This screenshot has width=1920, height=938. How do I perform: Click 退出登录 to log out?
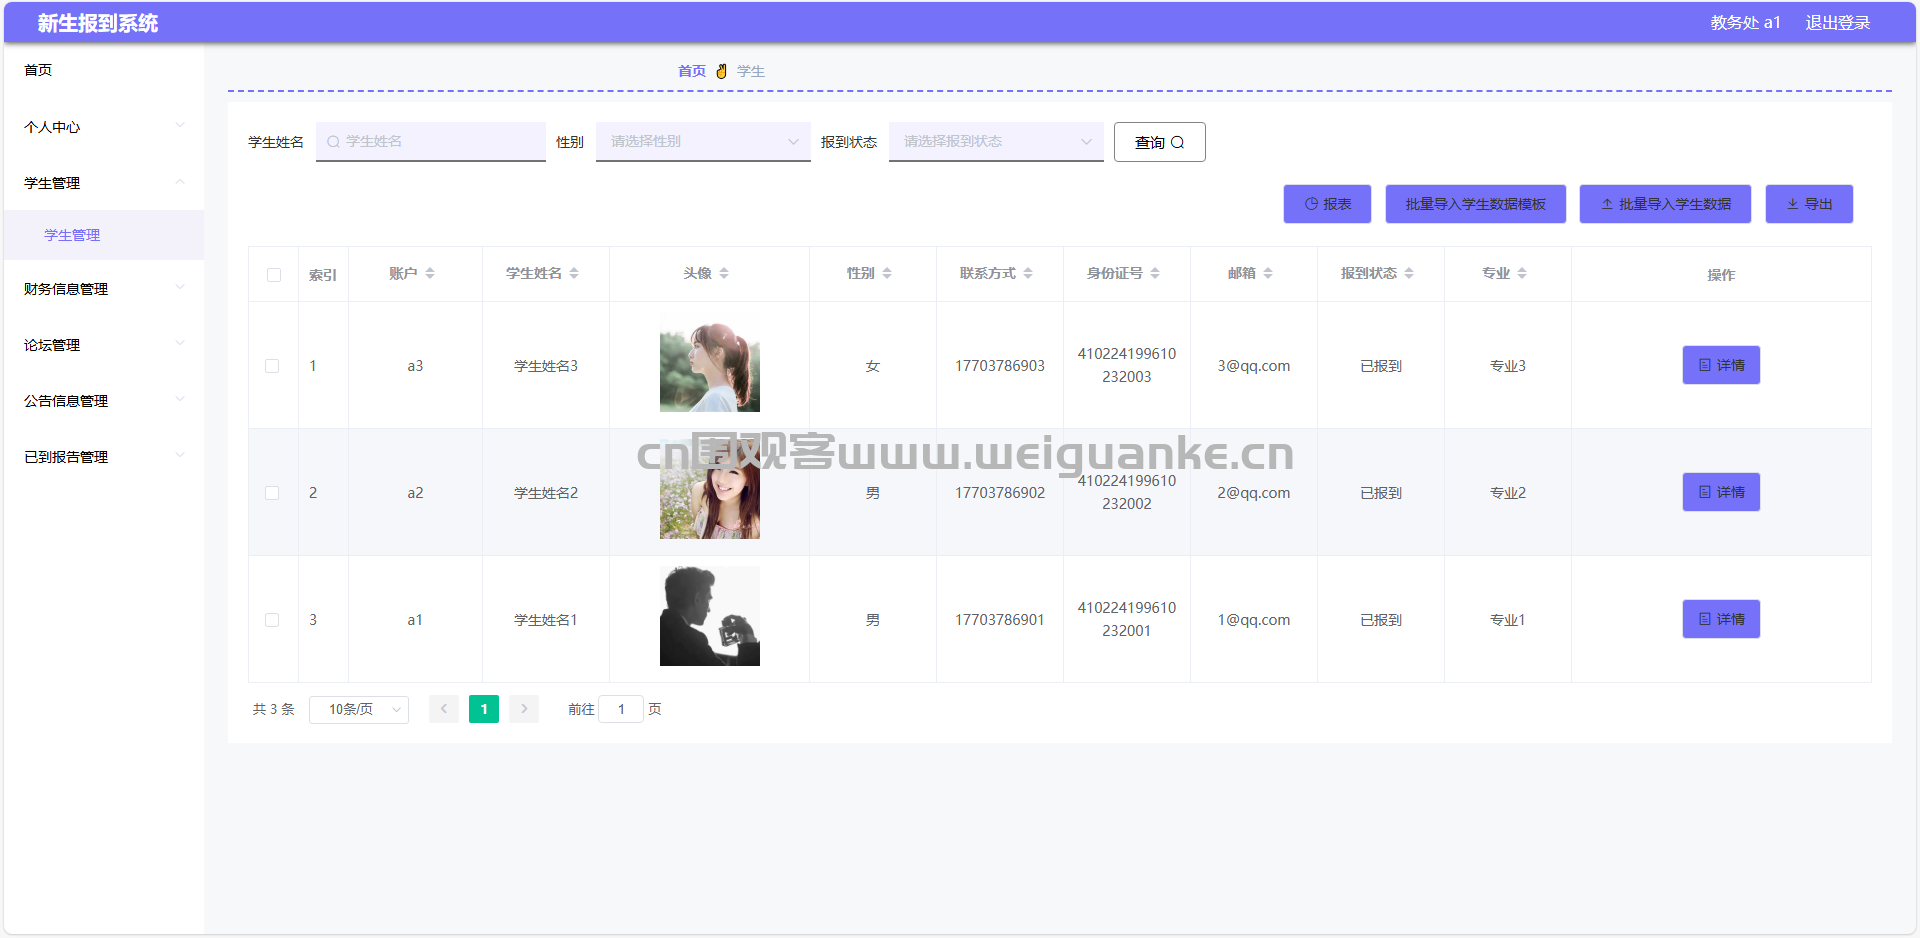coord(1837,22)
